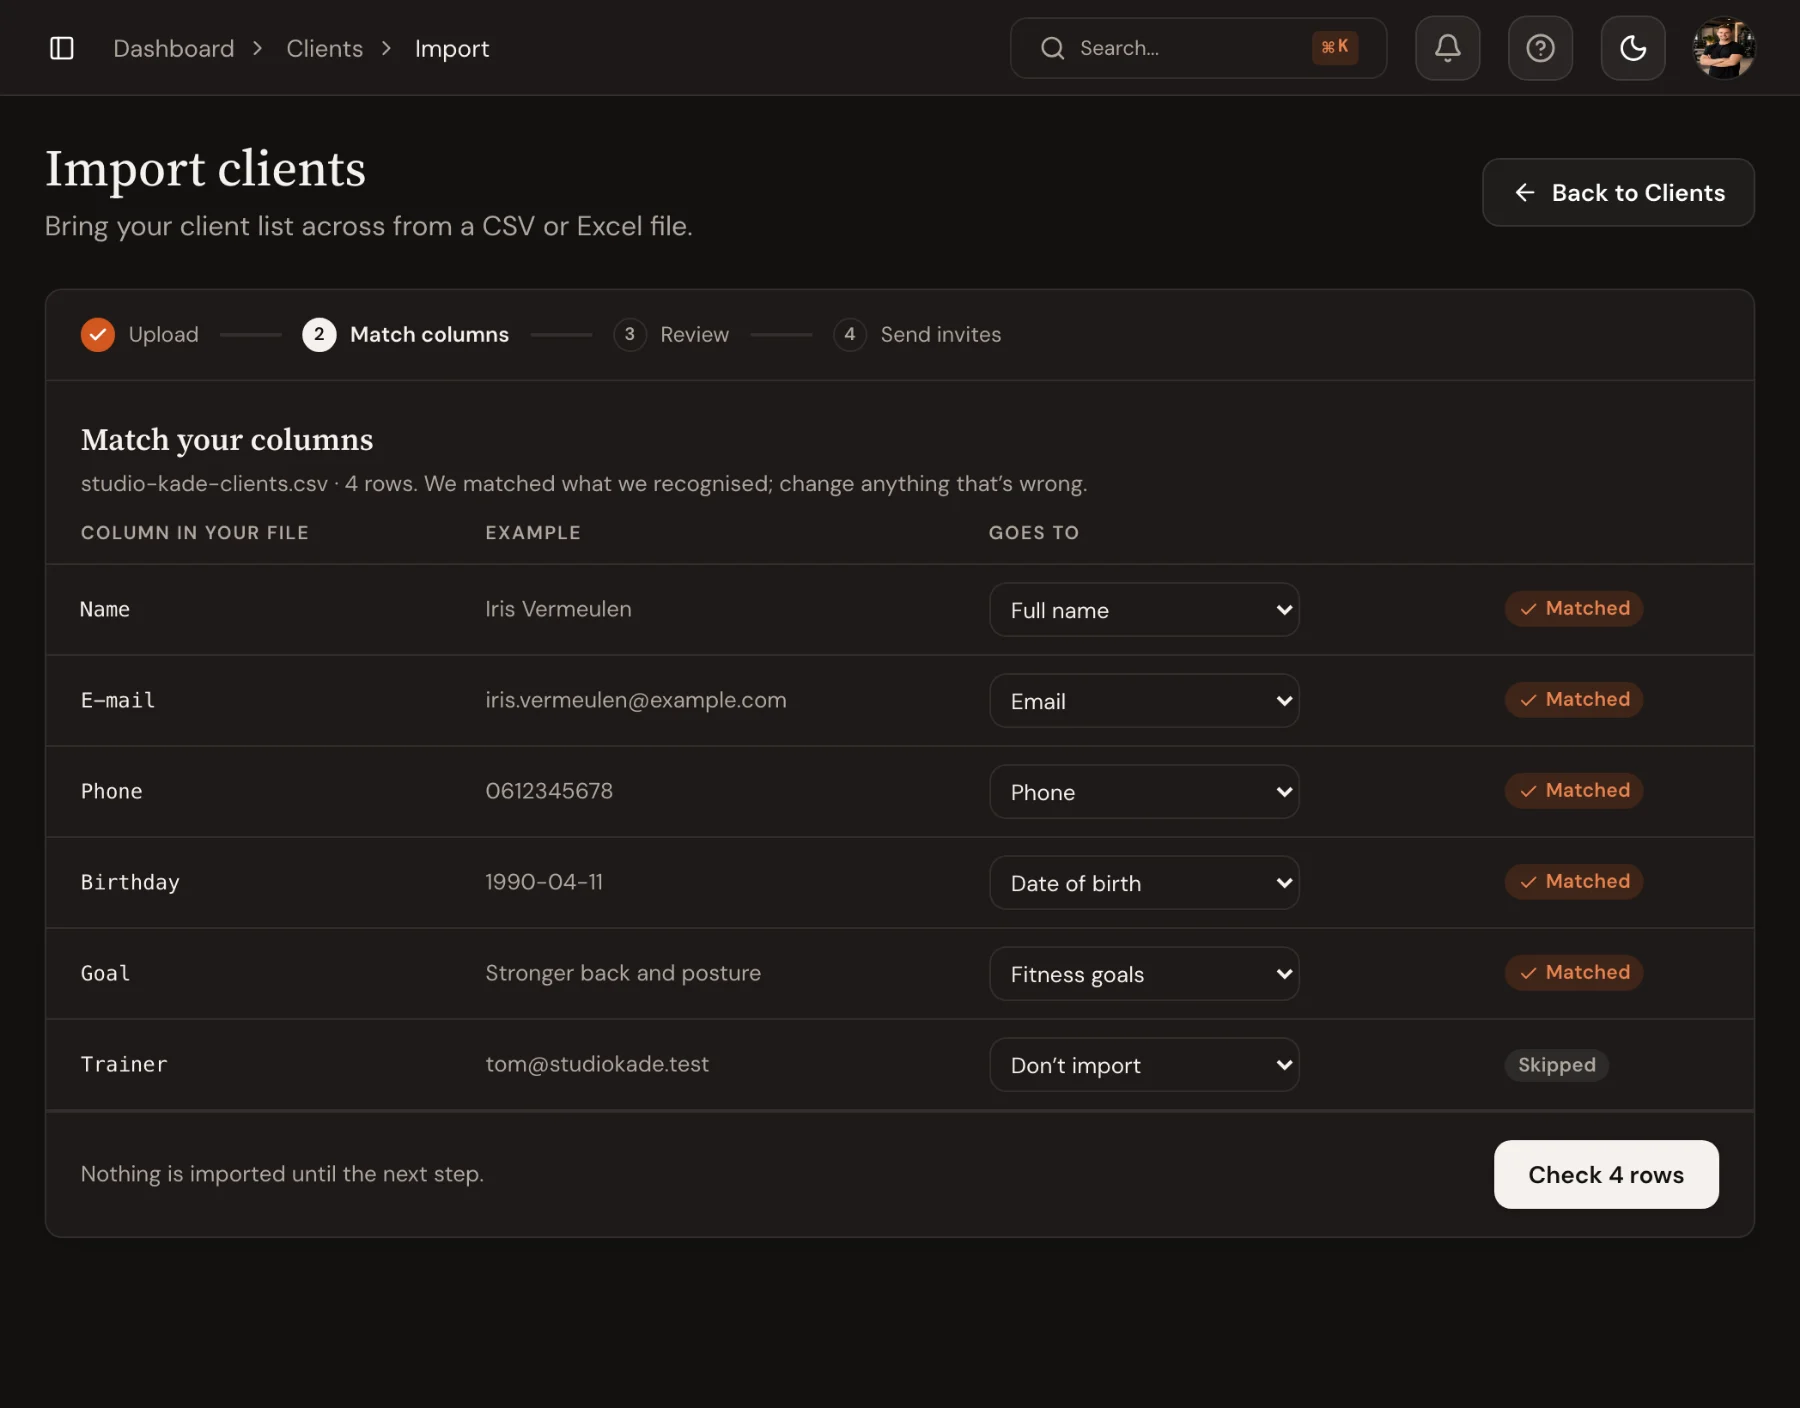Switch theme with the moon icon
Viewport: 1800px width, 1408px height.
tap(1633, 48)
